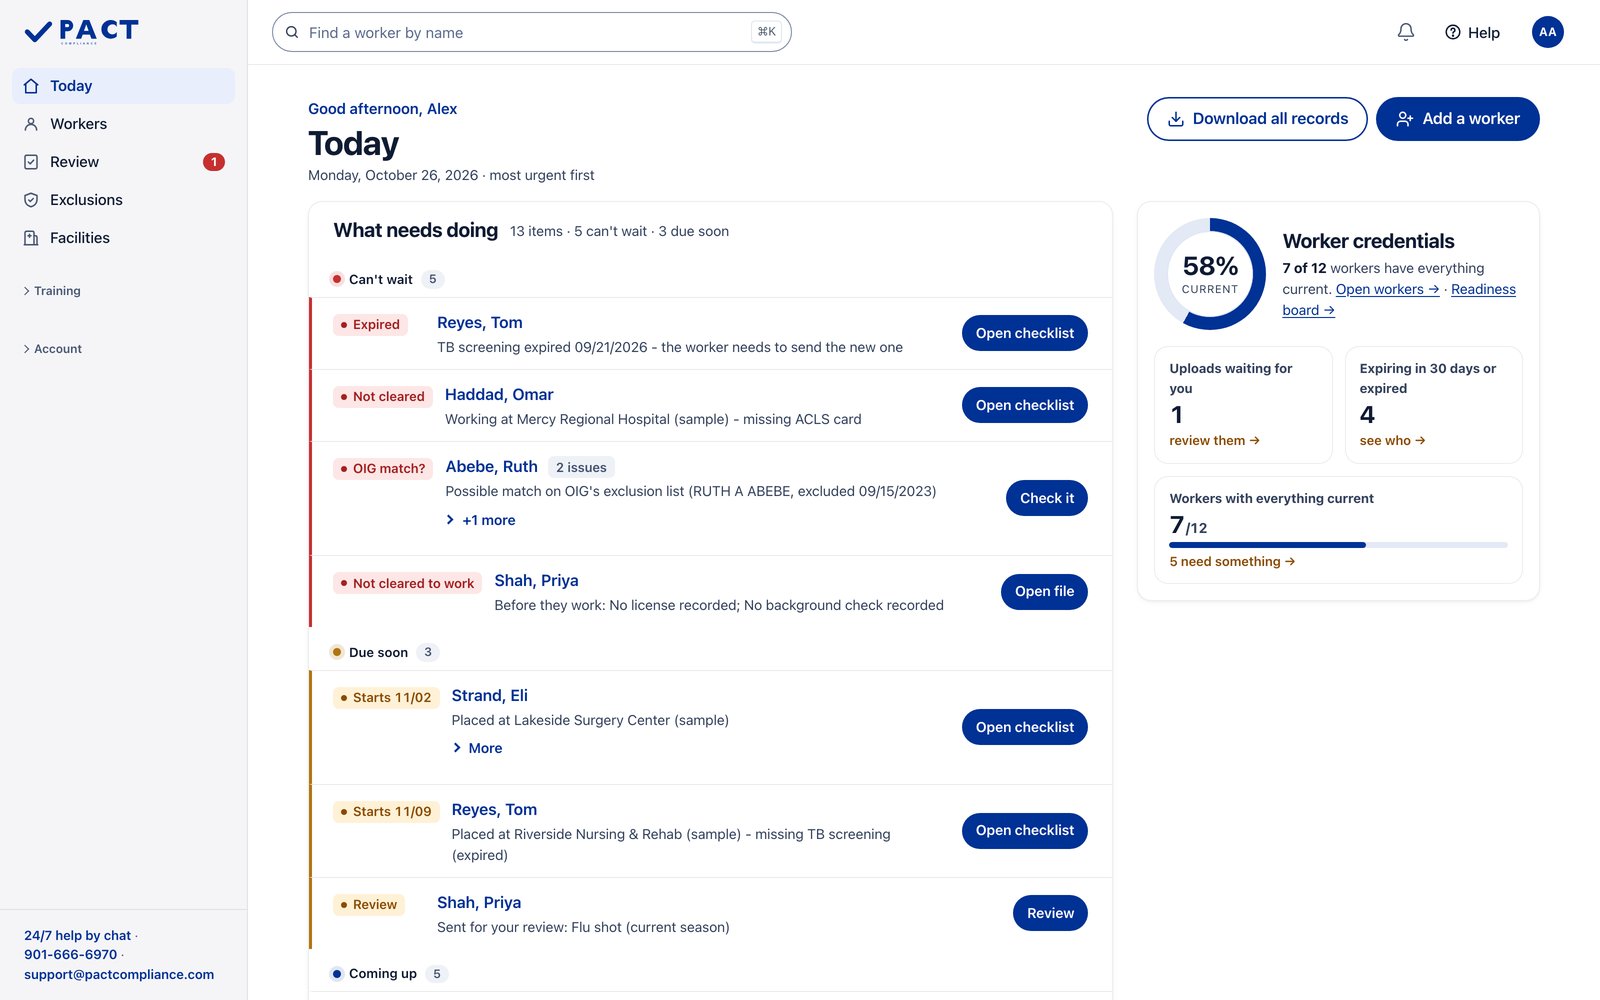The width and height of the screenshot is (1600, 1000).
Task: Open Abebe, Ruth worker name link
Action: coord(491,467)
